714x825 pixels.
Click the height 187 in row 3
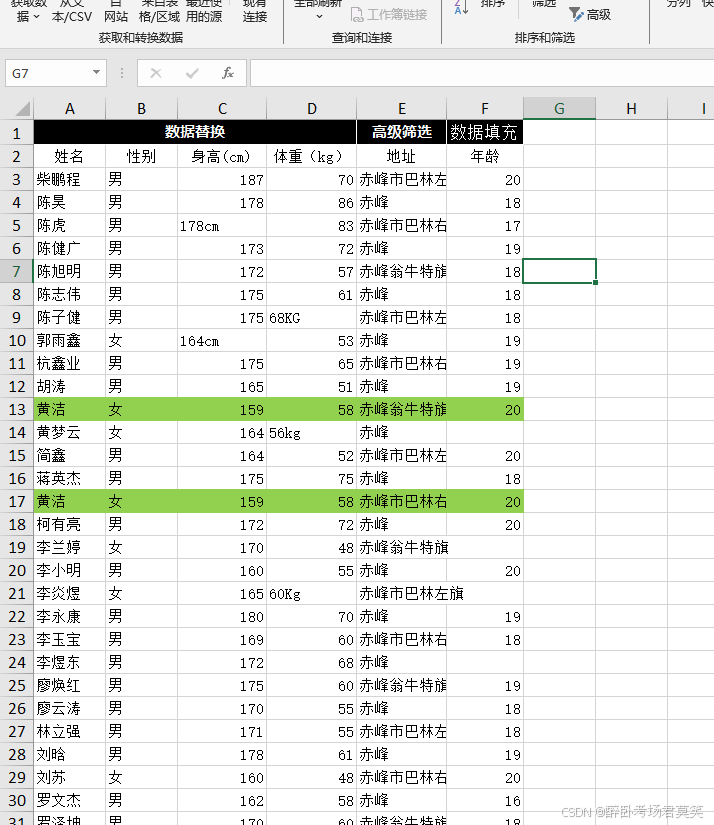[222, 179]
